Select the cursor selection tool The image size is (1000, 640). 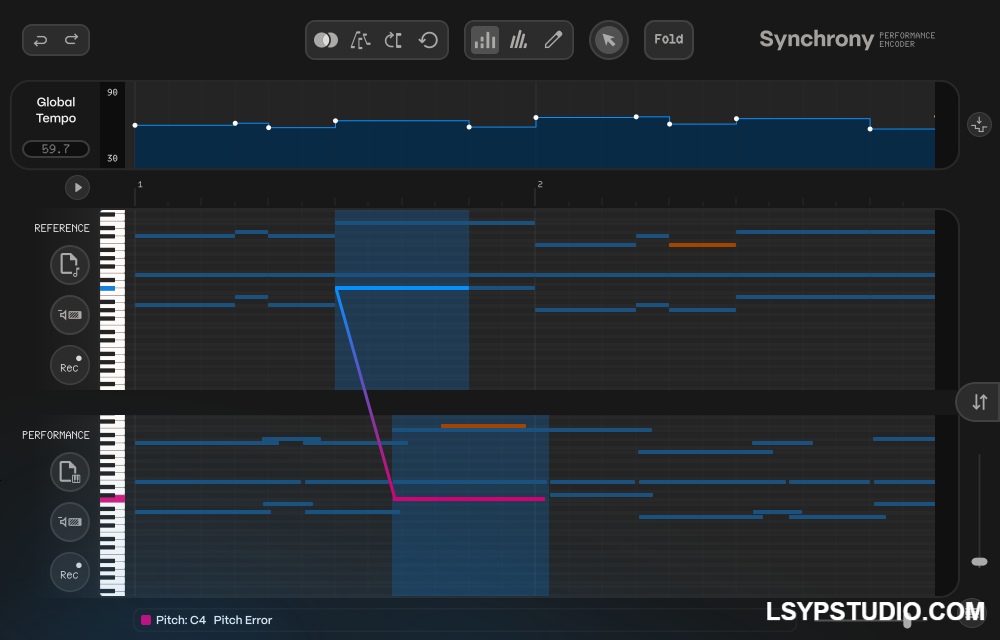tap(609, 40)
